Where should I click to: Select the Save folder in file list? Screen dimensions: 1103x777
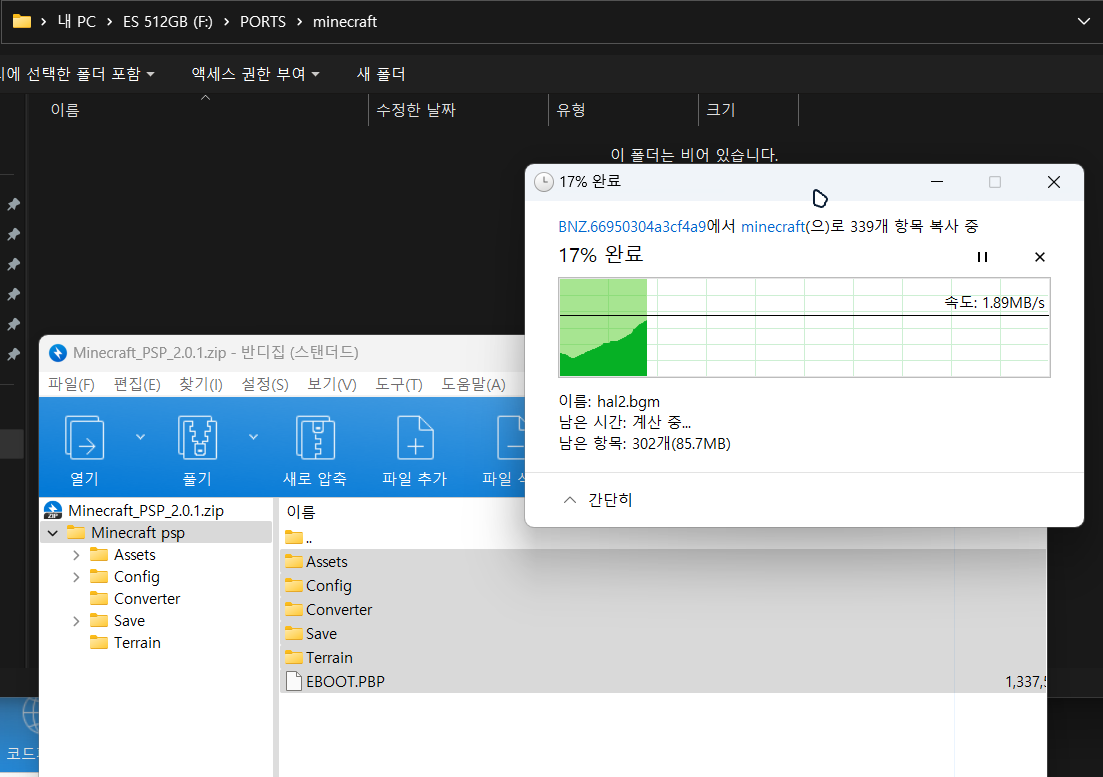click(321, 634)
